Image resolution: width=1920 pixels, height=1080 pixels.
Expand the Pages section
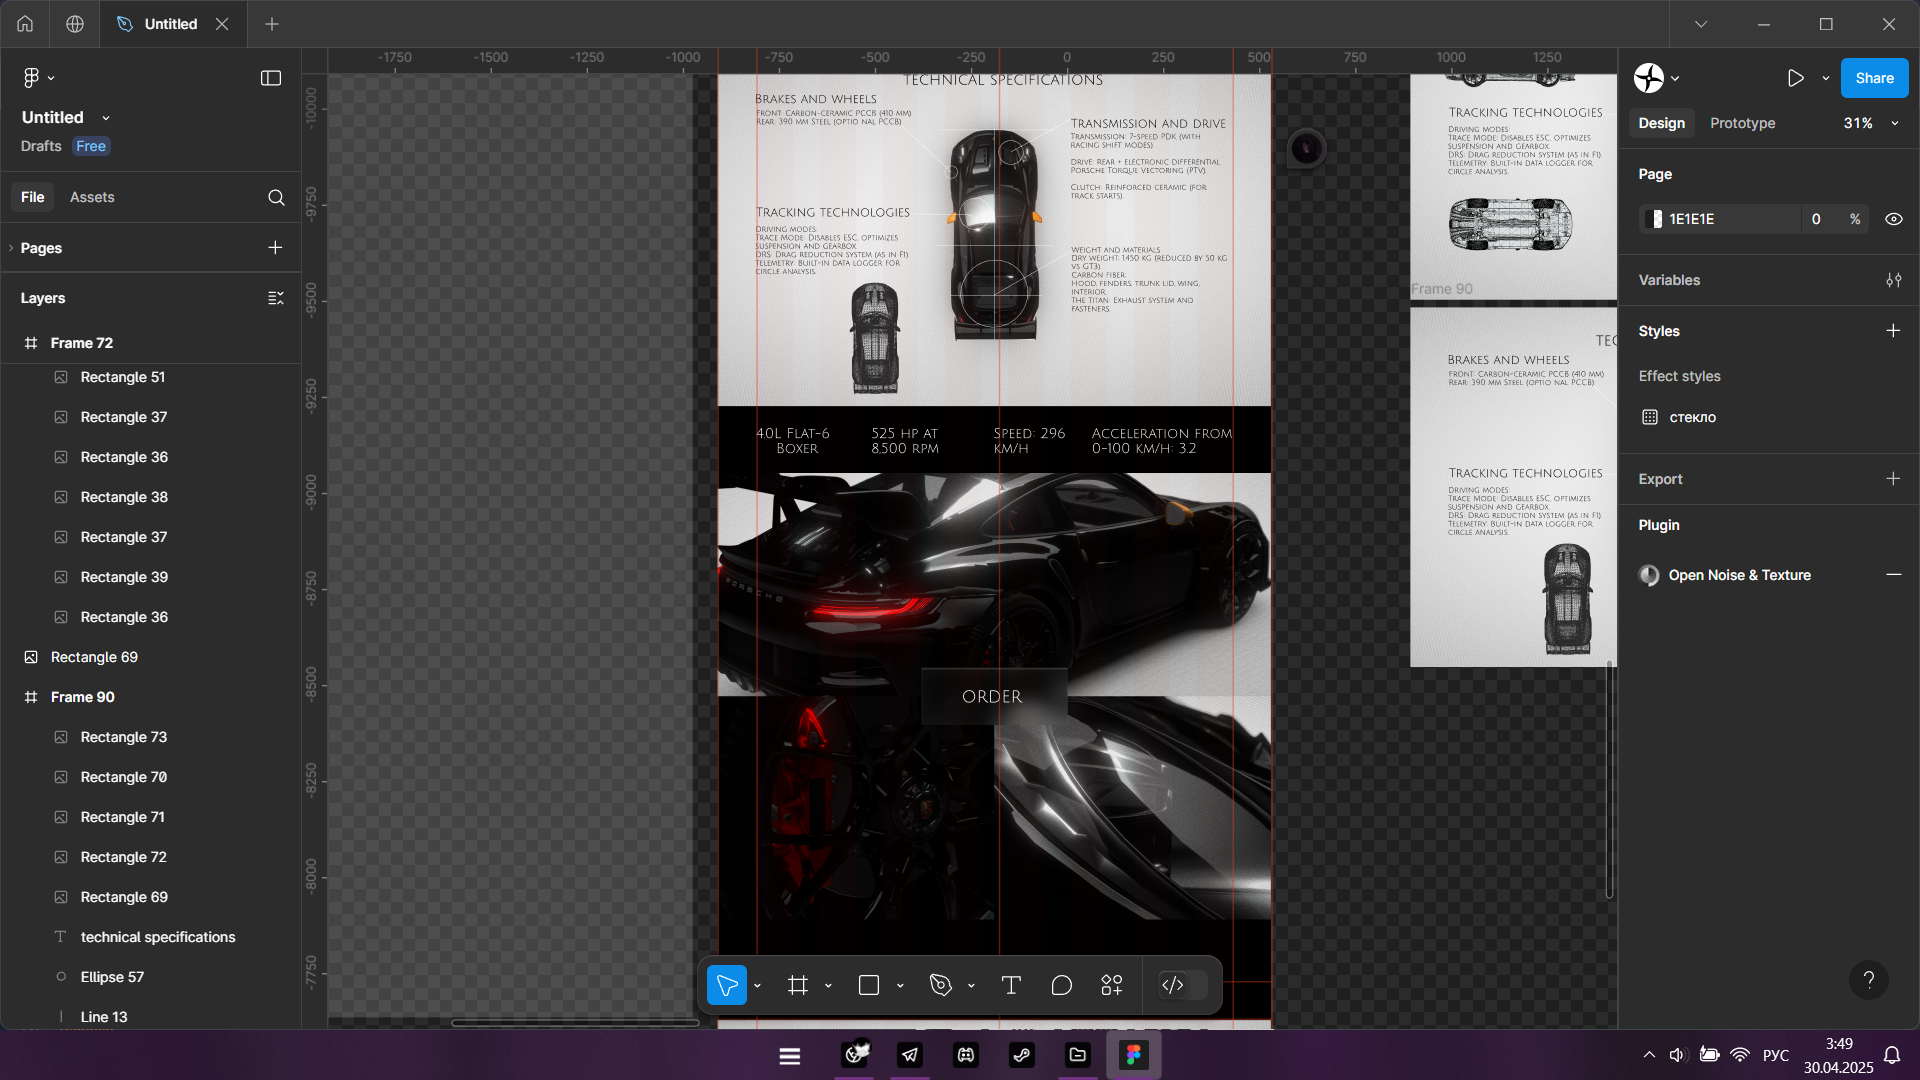41,248
